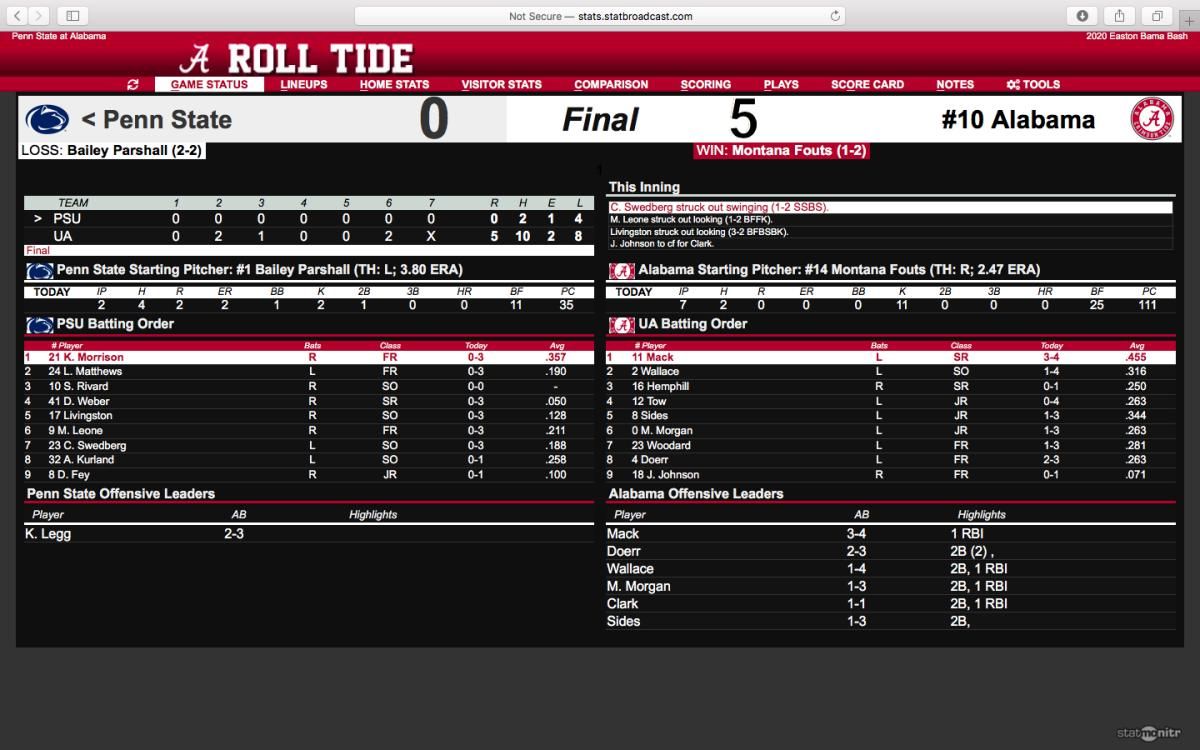The image size is (1200, 750).
Task: Click the Alabama A logo in header
Action: (195, 59)
